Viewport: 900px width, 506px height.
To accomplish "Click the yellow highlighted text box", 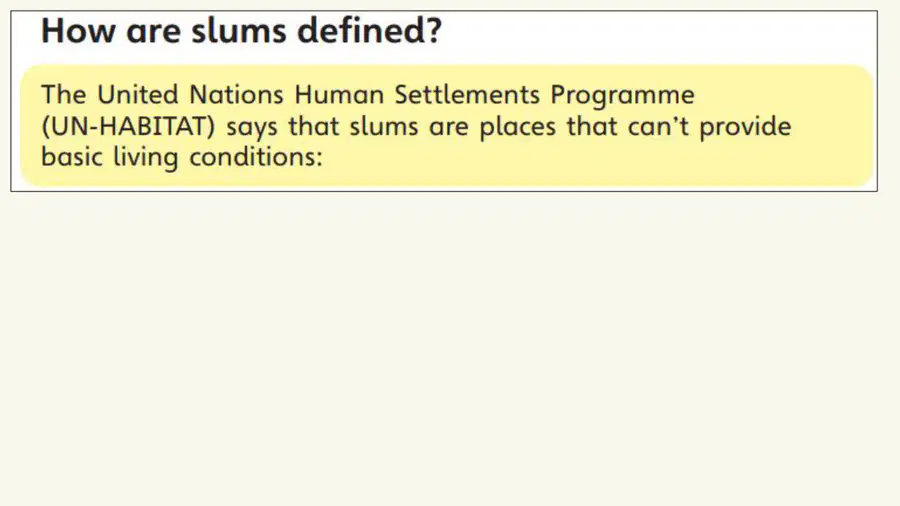I will [447, 126].
